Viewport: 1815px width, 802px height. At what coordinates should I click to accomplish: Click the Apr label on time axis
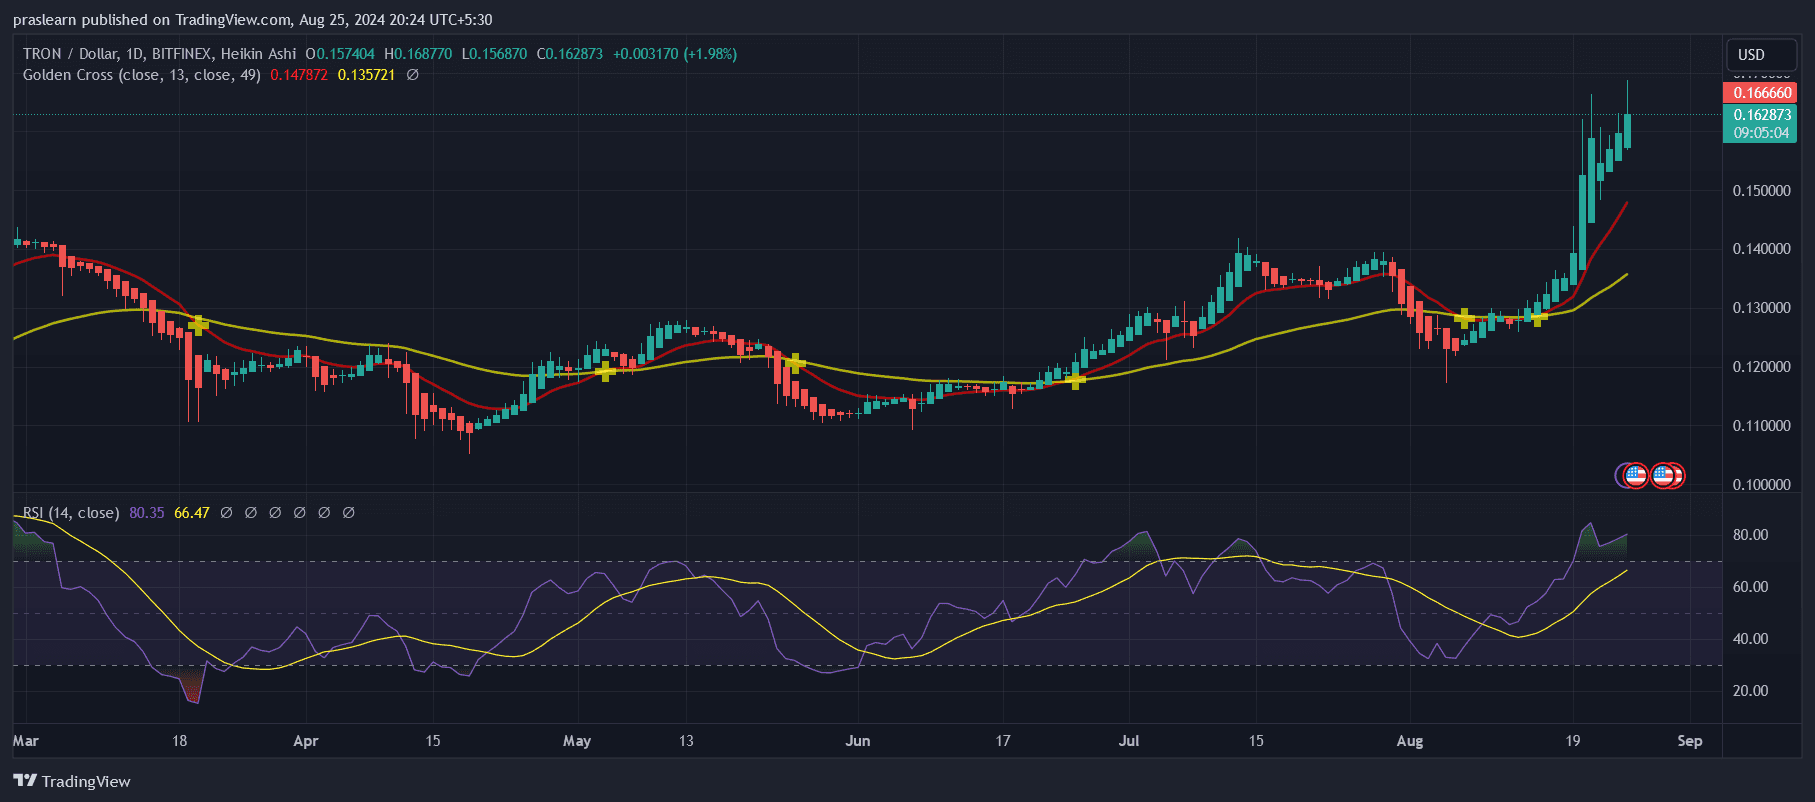306,741
